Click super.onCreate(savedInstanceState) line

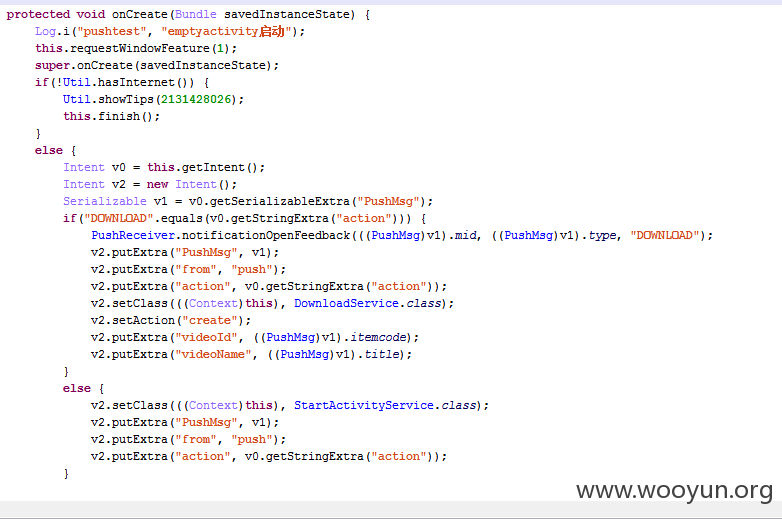point(157,65)
